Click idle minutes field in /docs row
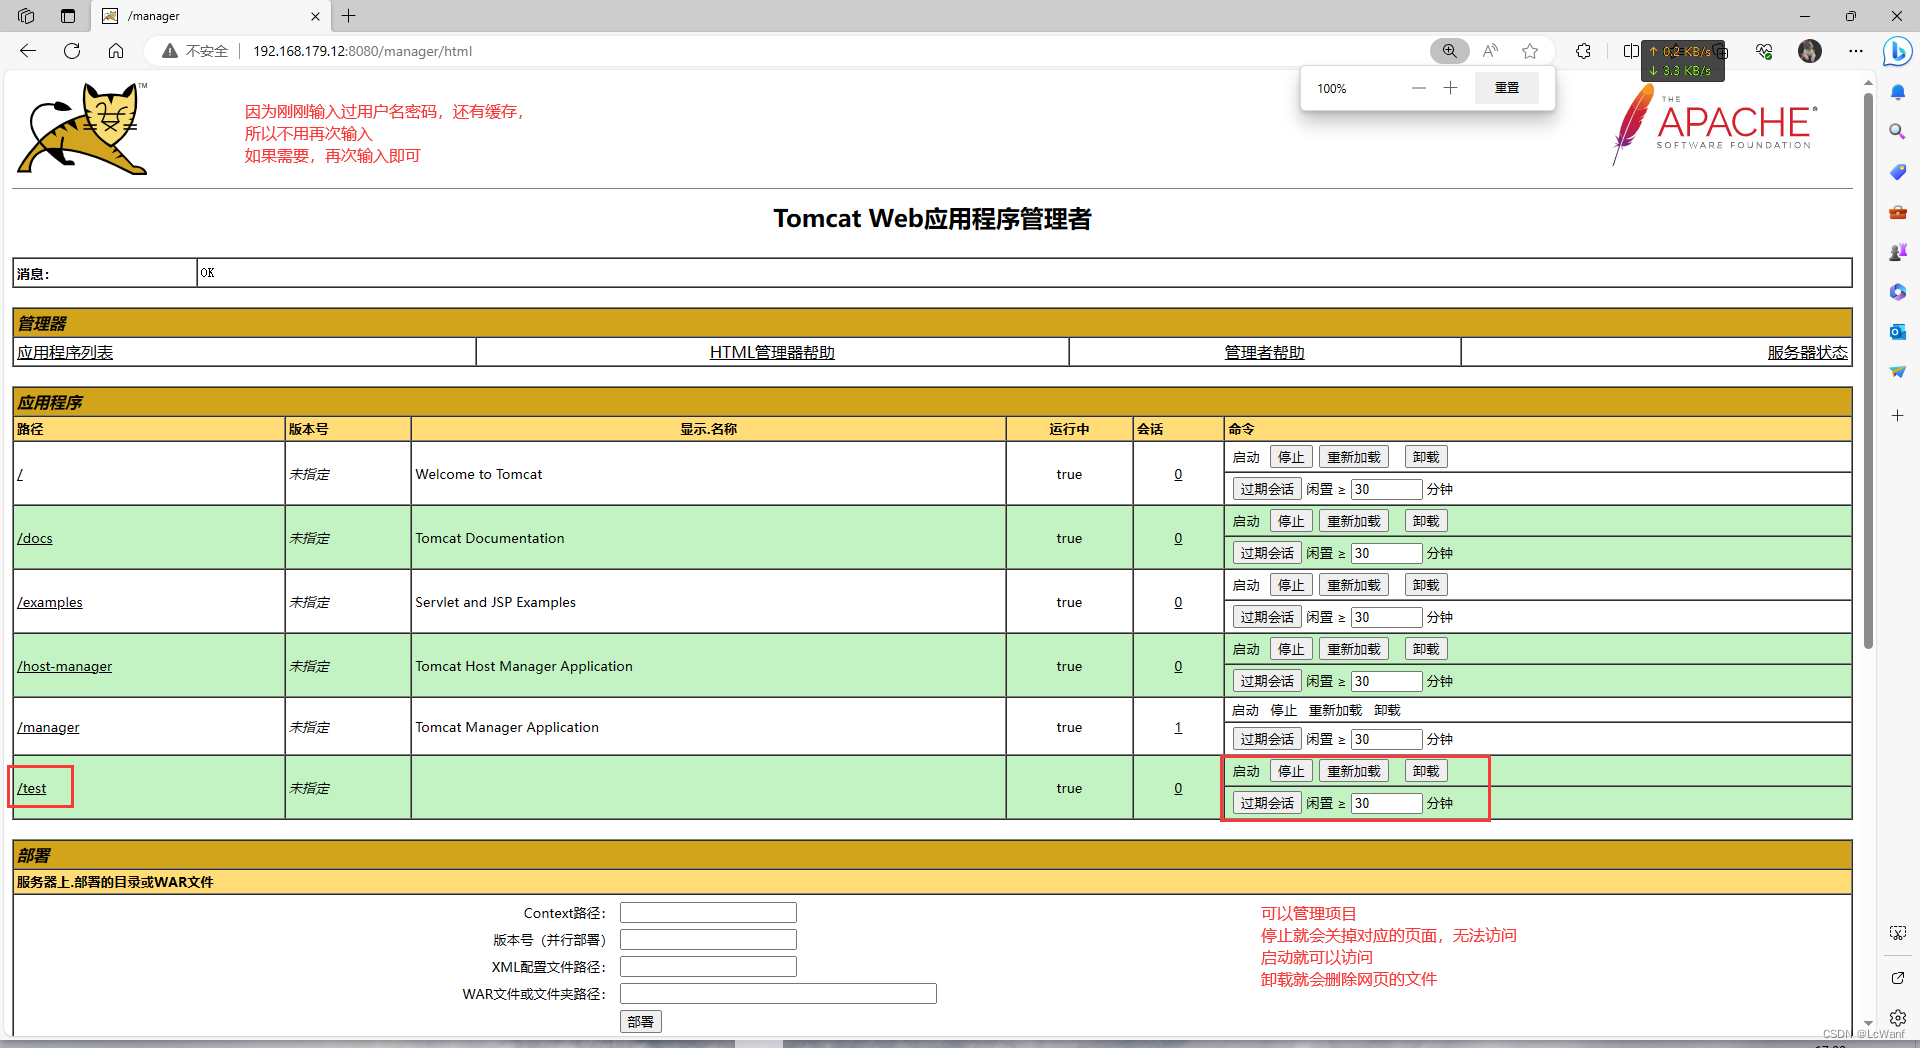Image resolution: width=1920 pixels, height=1048 pixels. 1386,553
